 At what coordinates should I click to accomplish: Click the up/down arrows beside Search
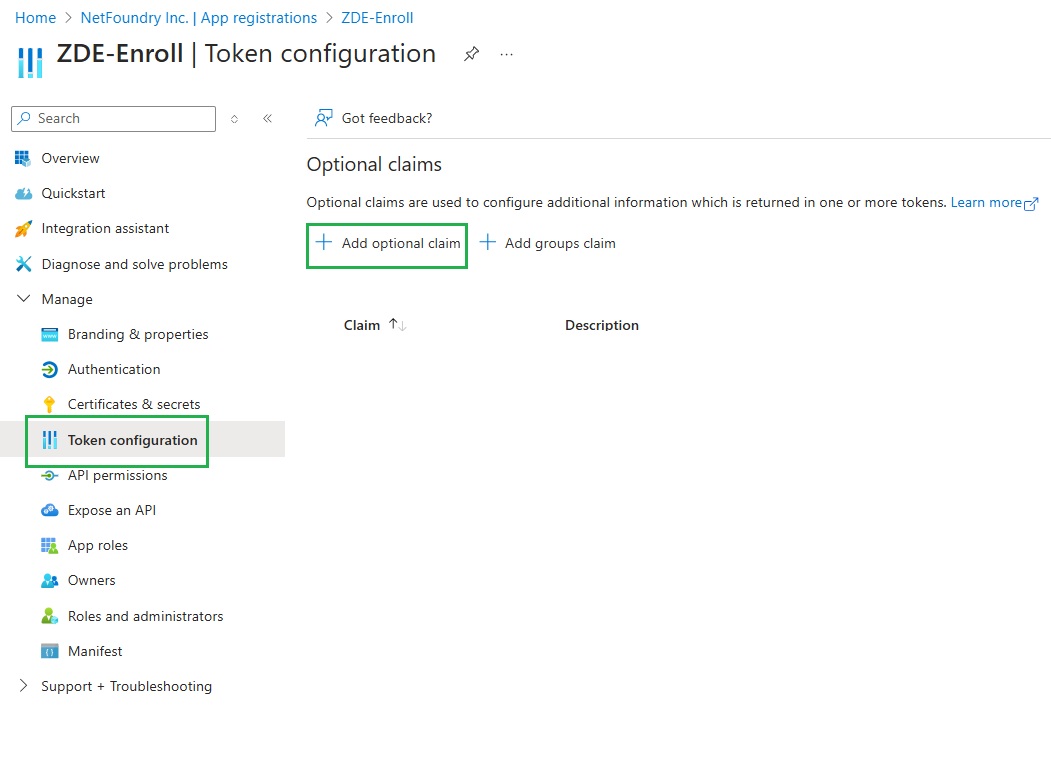pos(235,119)
